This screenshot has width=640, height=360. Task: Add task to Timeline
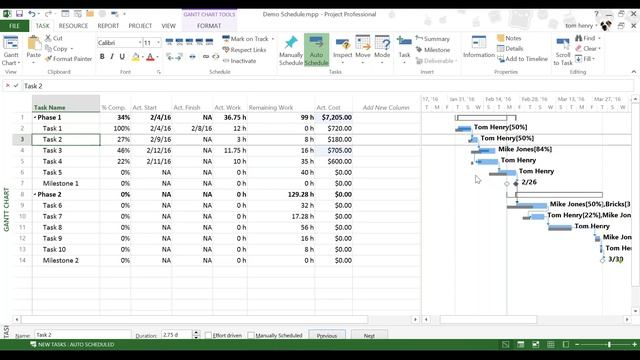tap(522, 59)
